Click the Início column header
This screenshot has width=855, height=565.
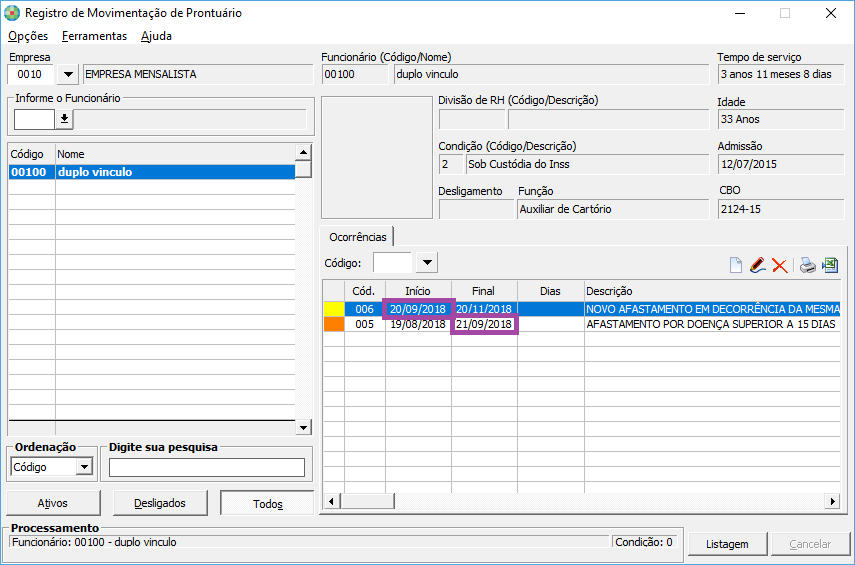point(418,291)
